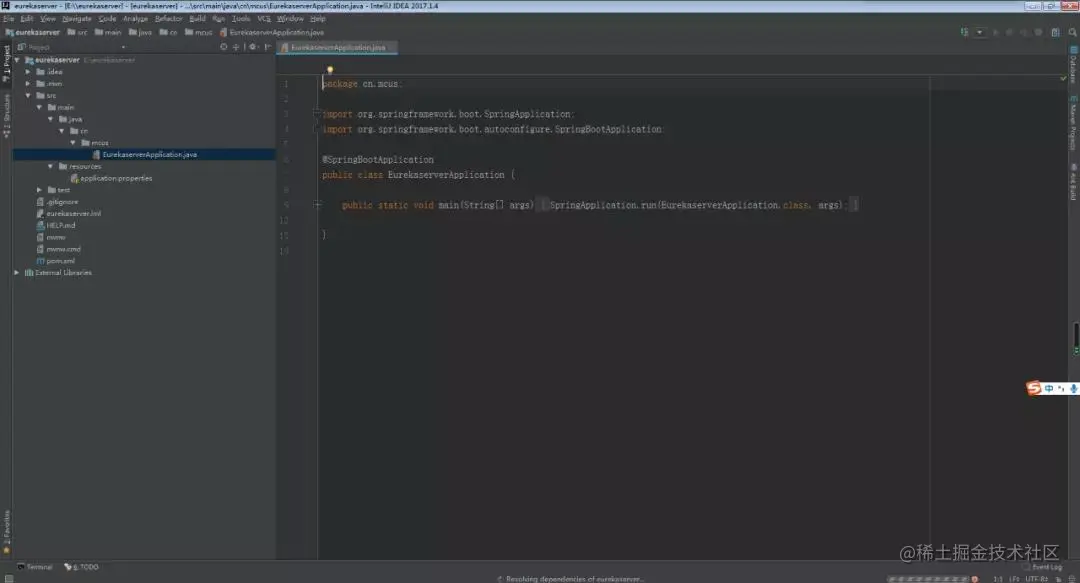The height and width of the screenshot is (583, 1080).
Task: Open the TODO tool window
Action: tap(81, 567)
